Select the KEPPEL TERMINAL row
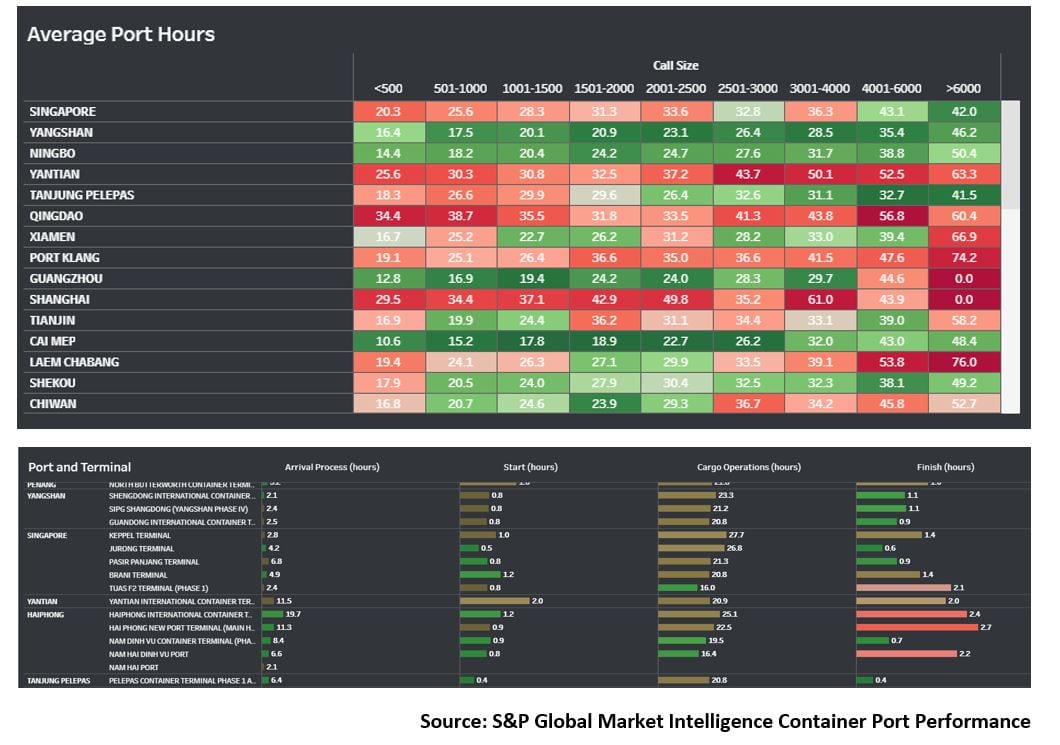This screenshot has height=745, width=1060. point(141,536)
